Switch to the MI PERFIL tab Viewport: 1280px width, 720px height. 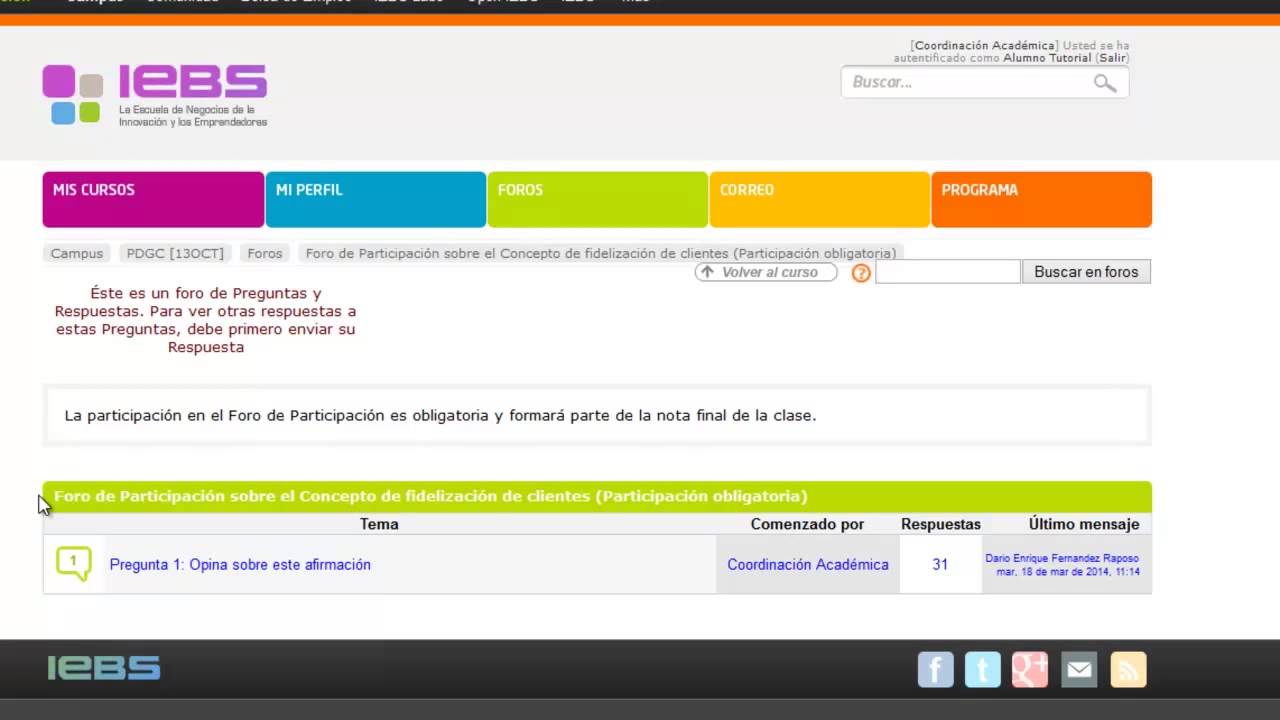[x=376, y=199]
